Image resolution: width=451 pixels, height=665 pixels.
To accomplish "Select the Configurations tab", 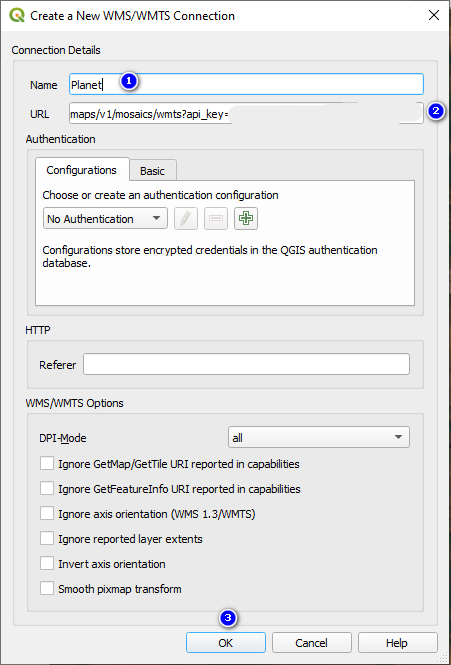I will (82, 170).
